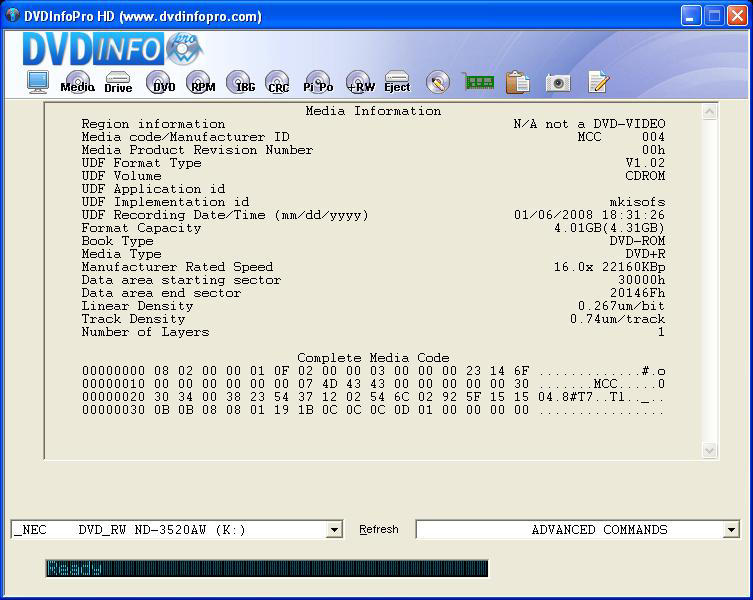This screenshot has height=600, width=753.
Task: Click 'Media code/Manufacturer ID' label
Action: point(185,137)
